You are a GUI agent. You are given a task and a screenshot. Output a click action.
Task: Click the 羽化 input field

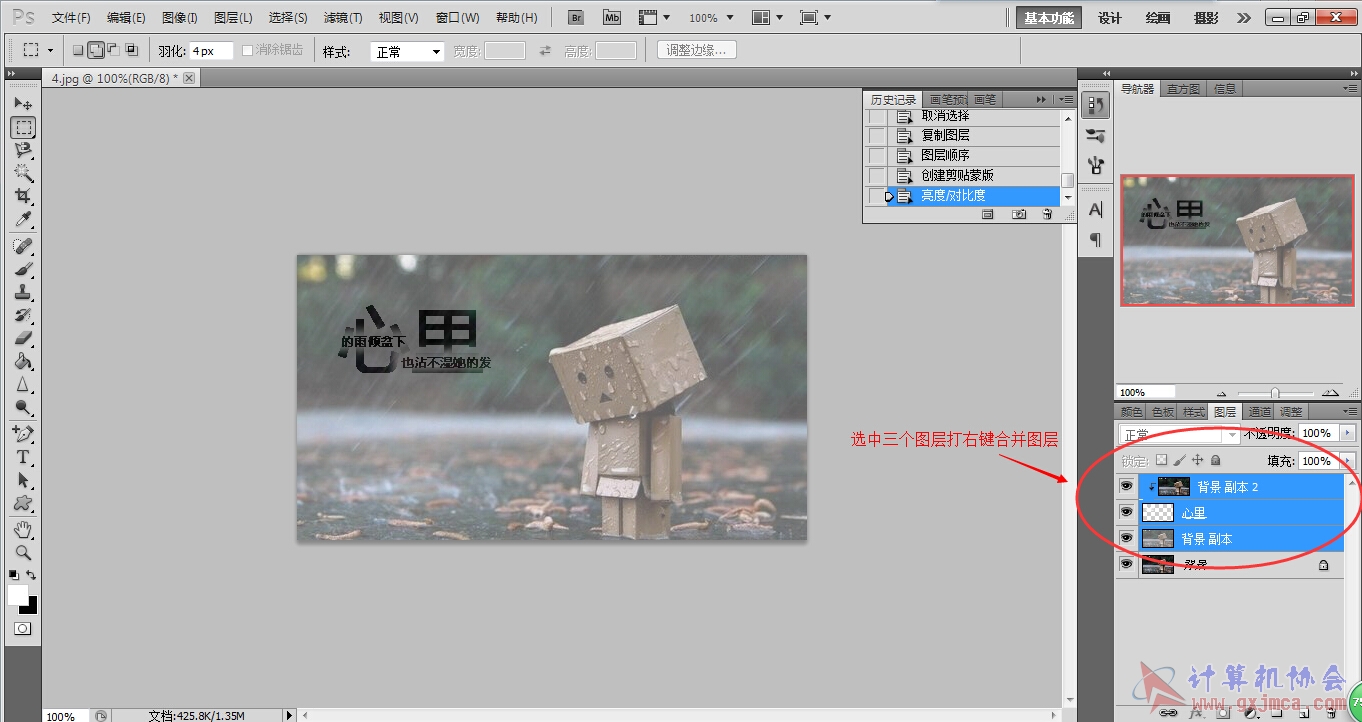211,51
